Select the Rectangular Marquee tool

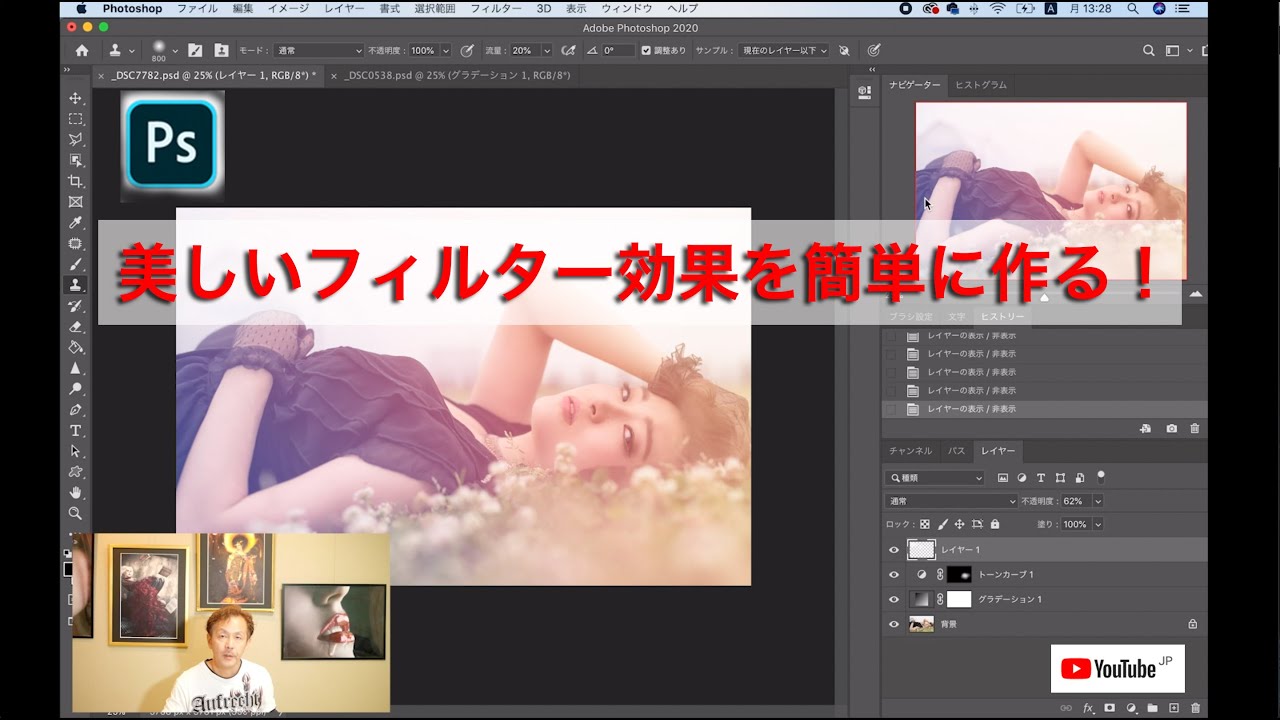[x=75, y=119]
